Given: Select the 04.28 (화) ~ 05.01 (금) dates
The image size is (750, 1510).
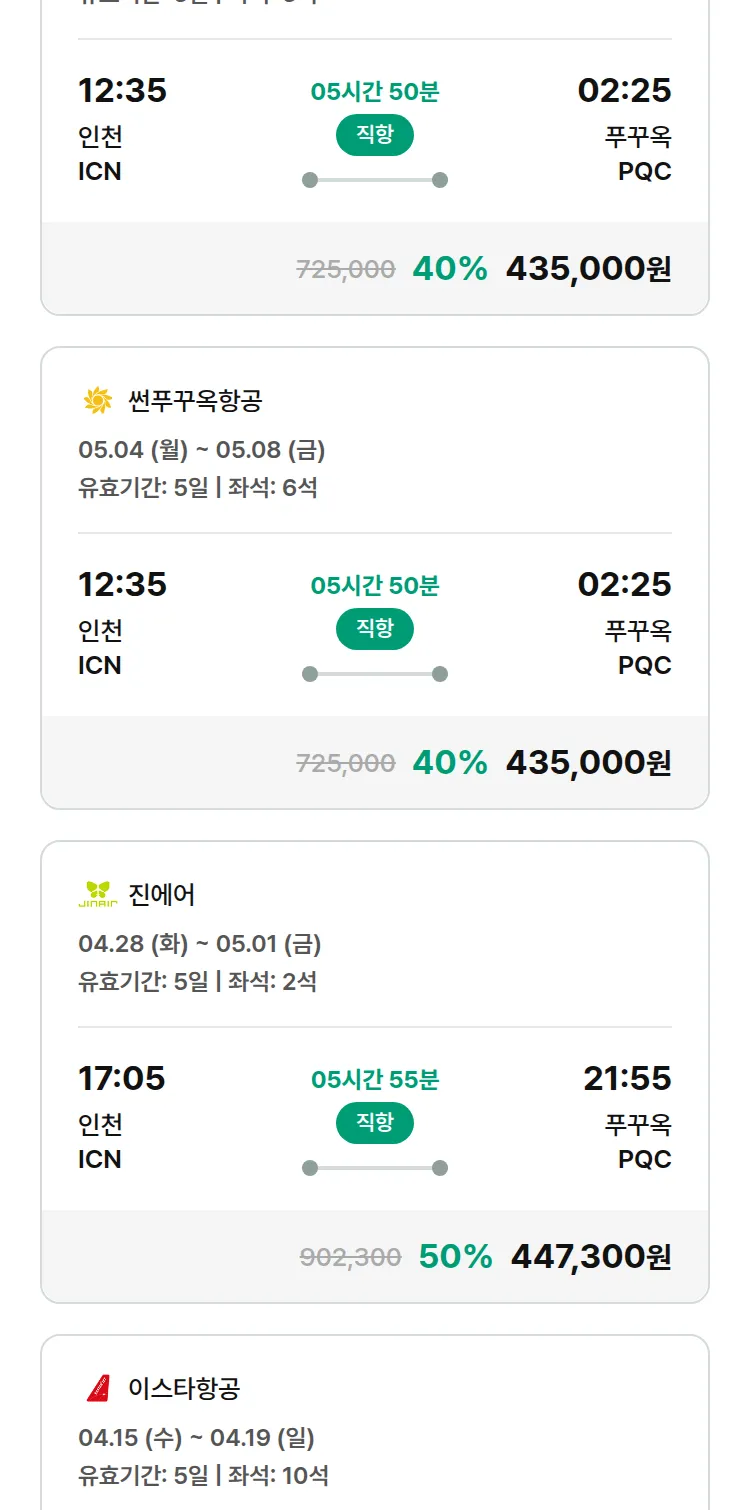Looking at the screenshot, I should click(x=199, y=944).
